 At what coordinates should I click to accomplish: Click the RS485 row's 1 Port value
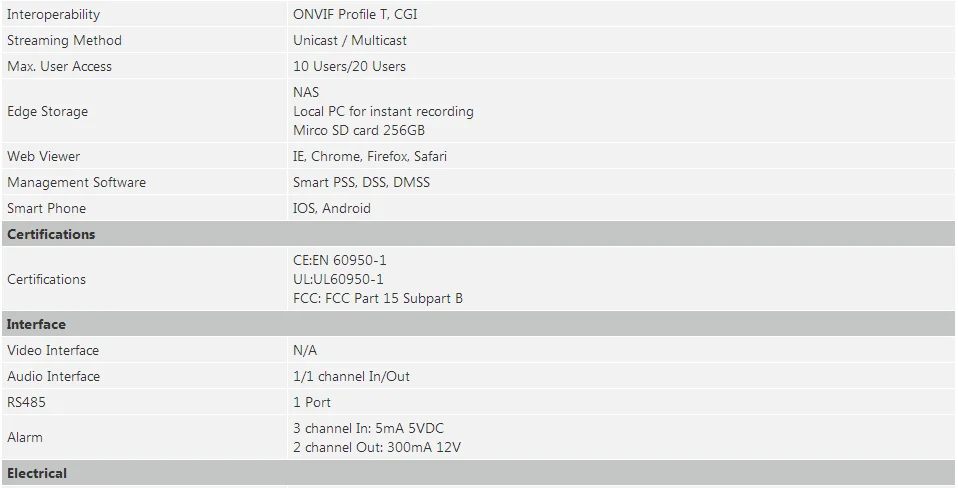(x=312, y=402)
